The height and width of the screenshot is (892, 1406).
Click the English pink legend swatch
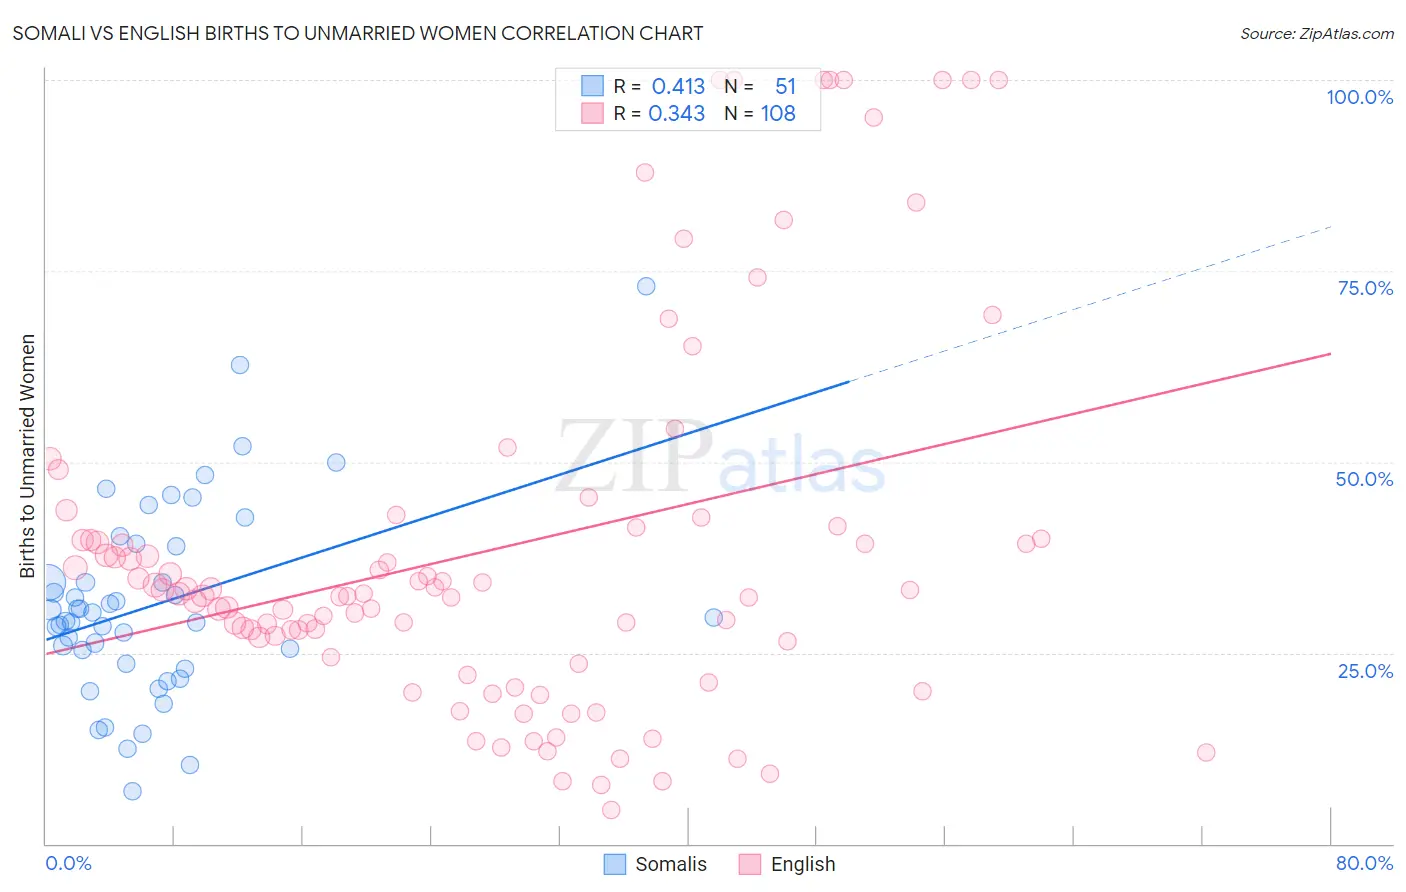(x=750, y=864)
